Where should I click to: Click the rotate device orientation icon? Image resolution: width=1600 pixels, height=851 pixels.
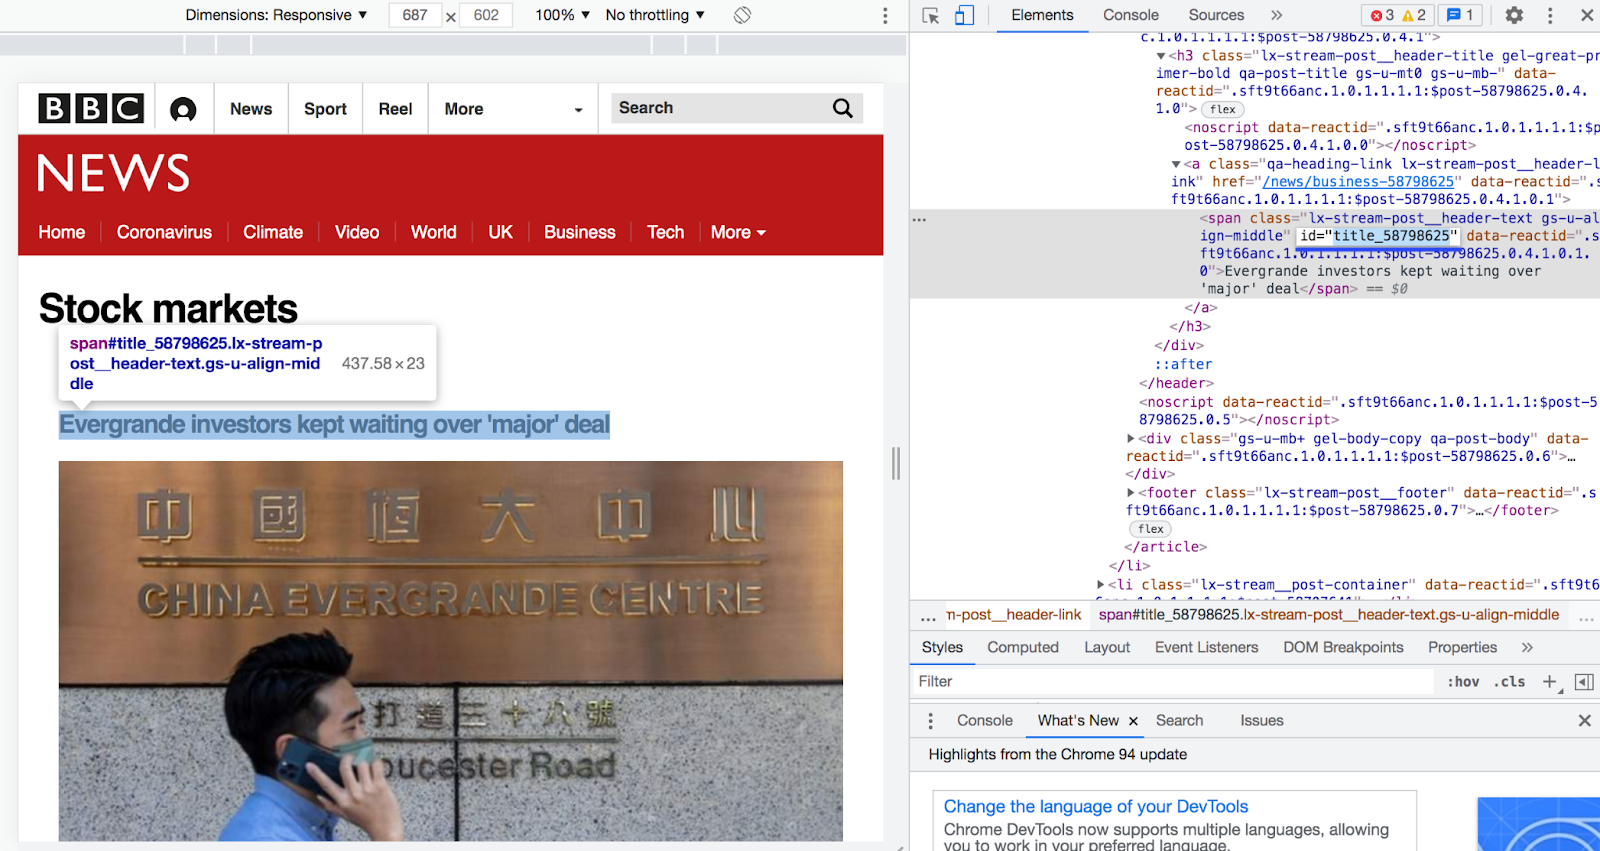pyautogui.click(x=742, y=15)
